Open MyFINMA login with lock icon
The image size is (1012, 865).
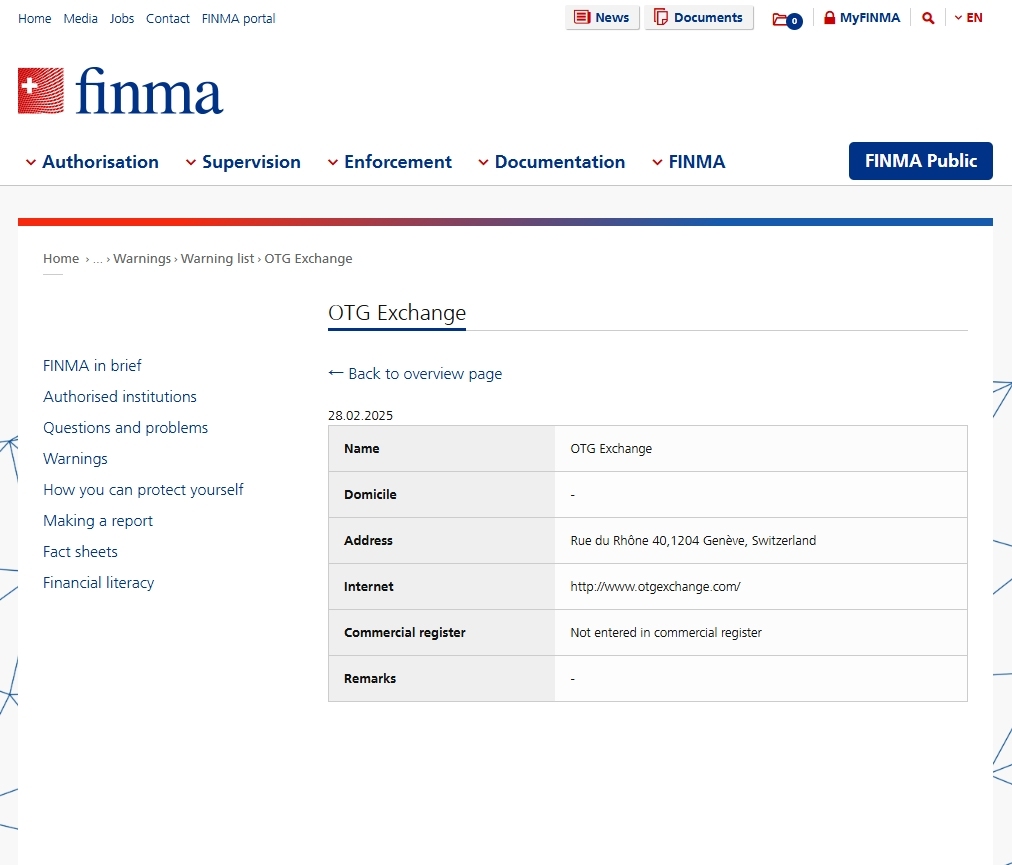861,18
